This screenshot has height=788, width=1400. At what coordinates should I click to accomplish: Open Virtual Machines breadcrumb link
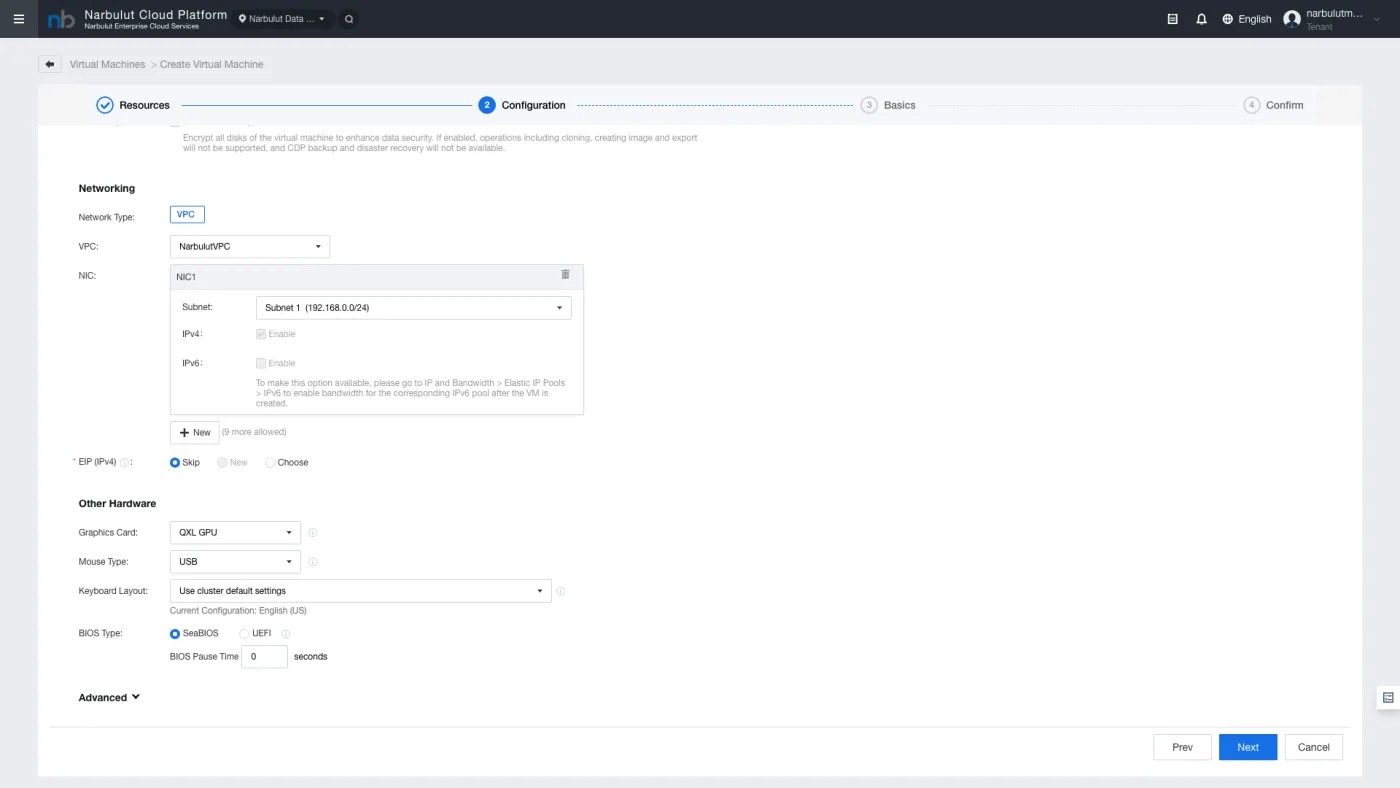[x=107, y=64]
